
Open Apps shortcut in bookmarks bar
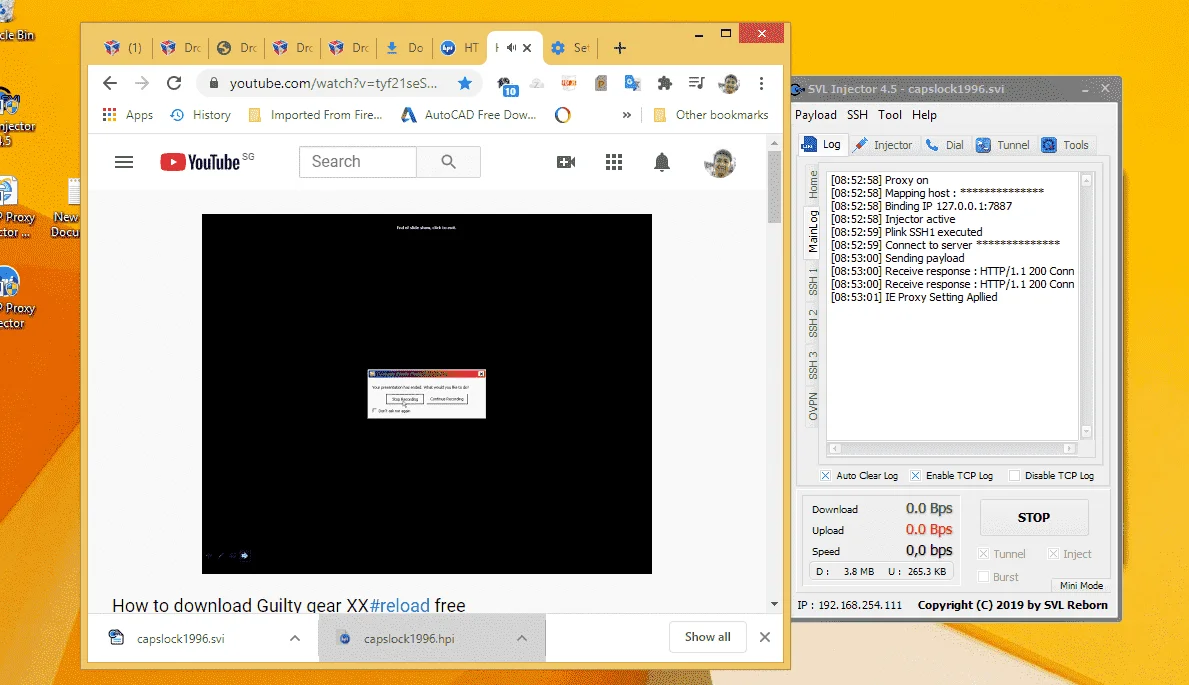pyautogui.click(x=127, y=115)
